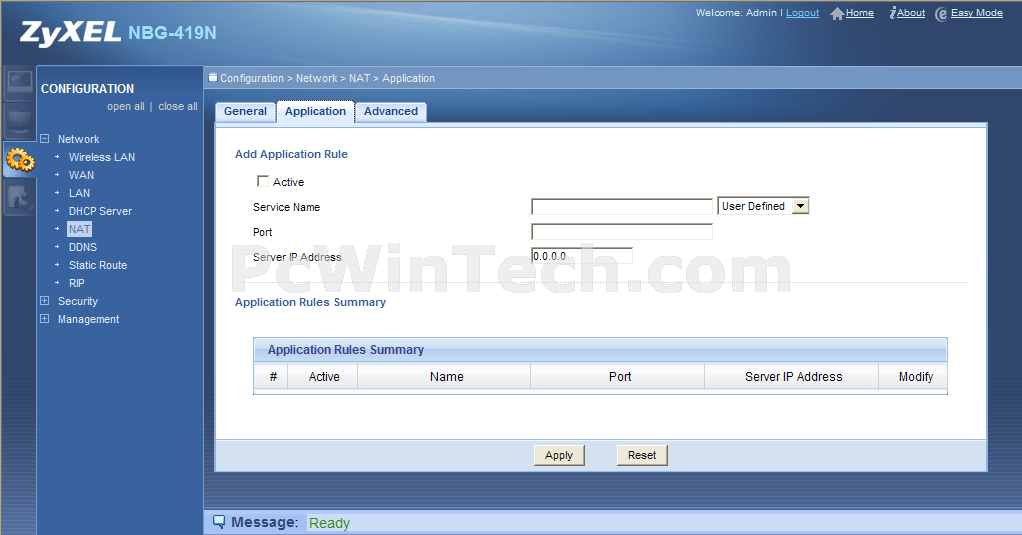
Task: Focus the Port input field
Action: pyautogui.click(x=622, y=231)
